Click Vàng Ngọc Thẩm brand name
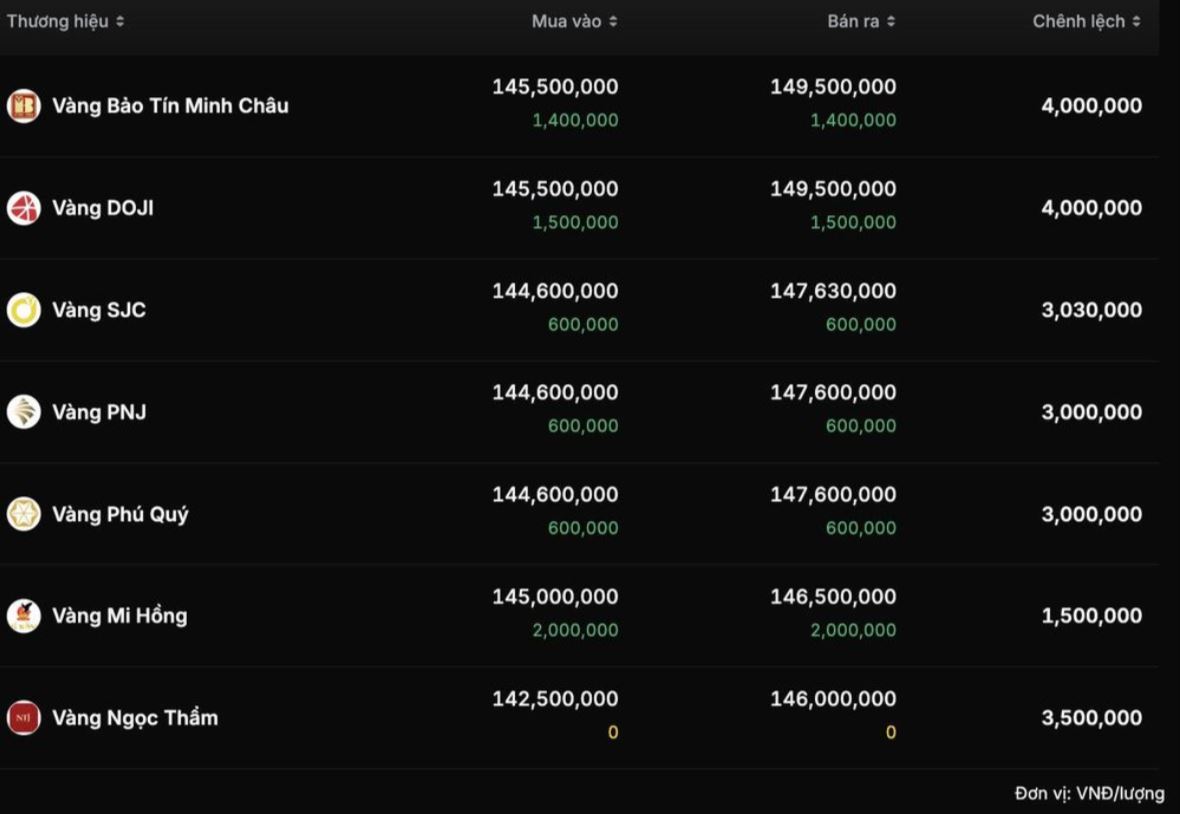Image resolution: width=1180 pixels, height=814 pixels. click(x=135, y=718)
